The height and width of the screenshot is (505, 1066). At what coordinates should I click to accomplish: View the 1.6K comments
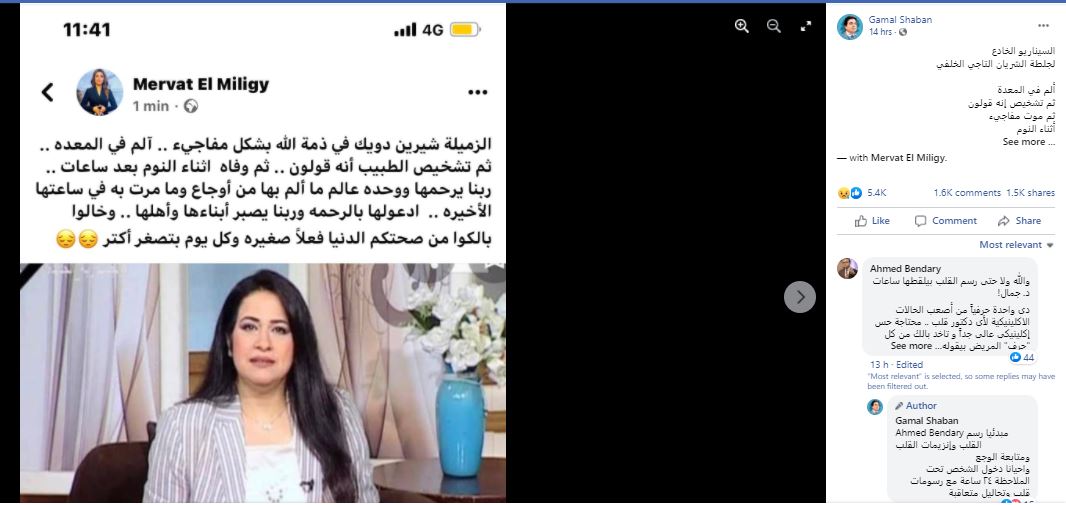point(967,193)
